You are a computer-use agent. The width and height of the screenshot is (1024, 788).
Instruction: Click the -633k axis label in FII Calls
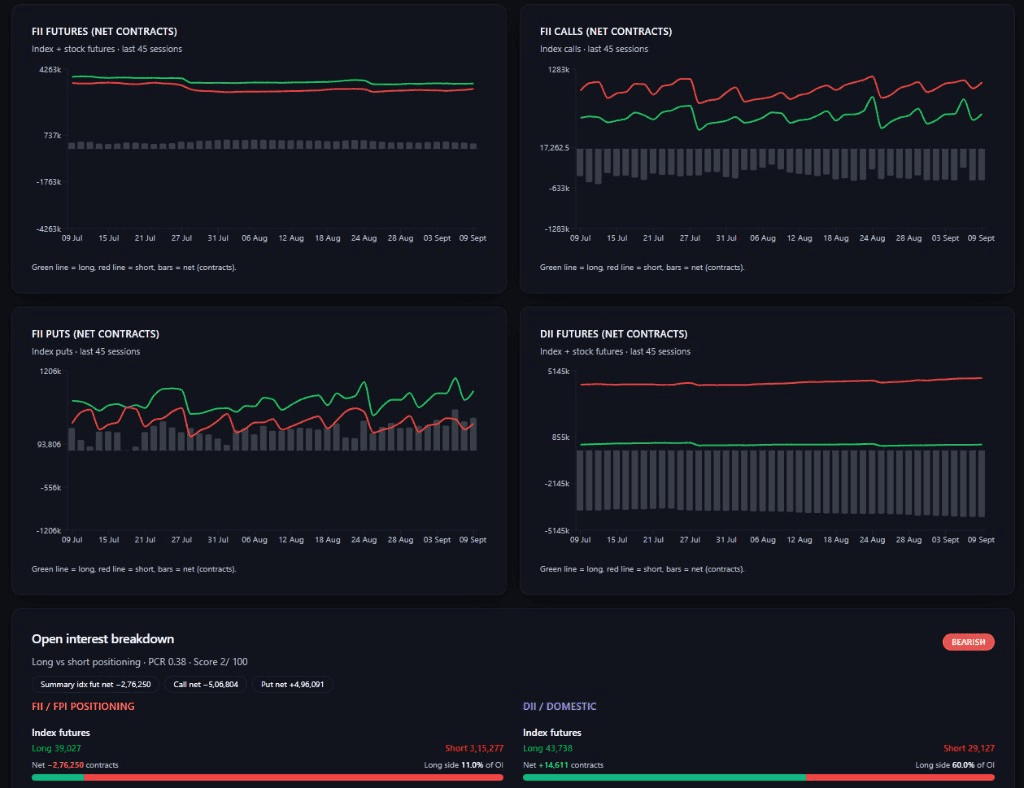point(559,189)
